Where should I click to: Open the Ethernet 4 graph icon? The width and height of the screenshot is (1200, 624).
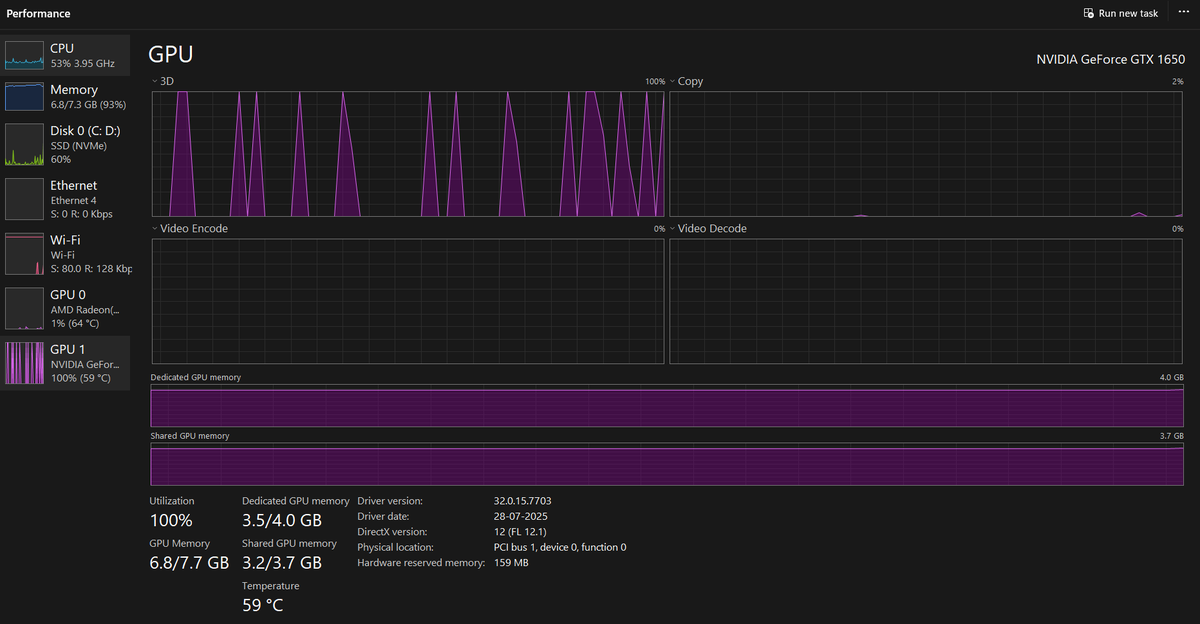point(25,199)
